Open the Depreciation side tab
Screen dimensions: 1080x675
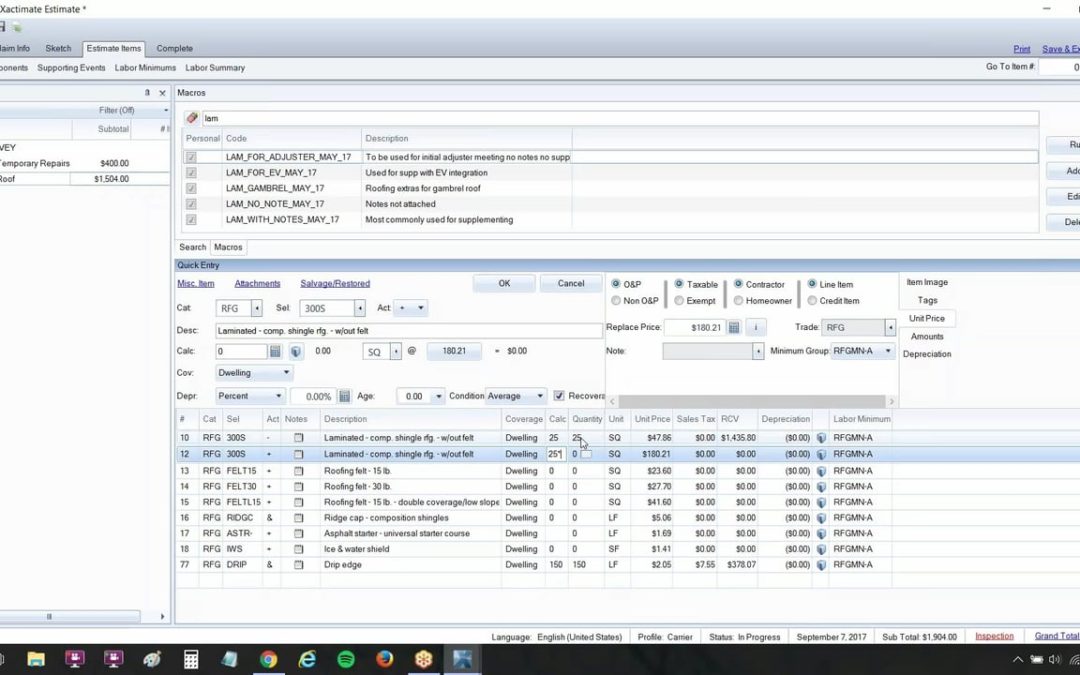pos(926,354)
